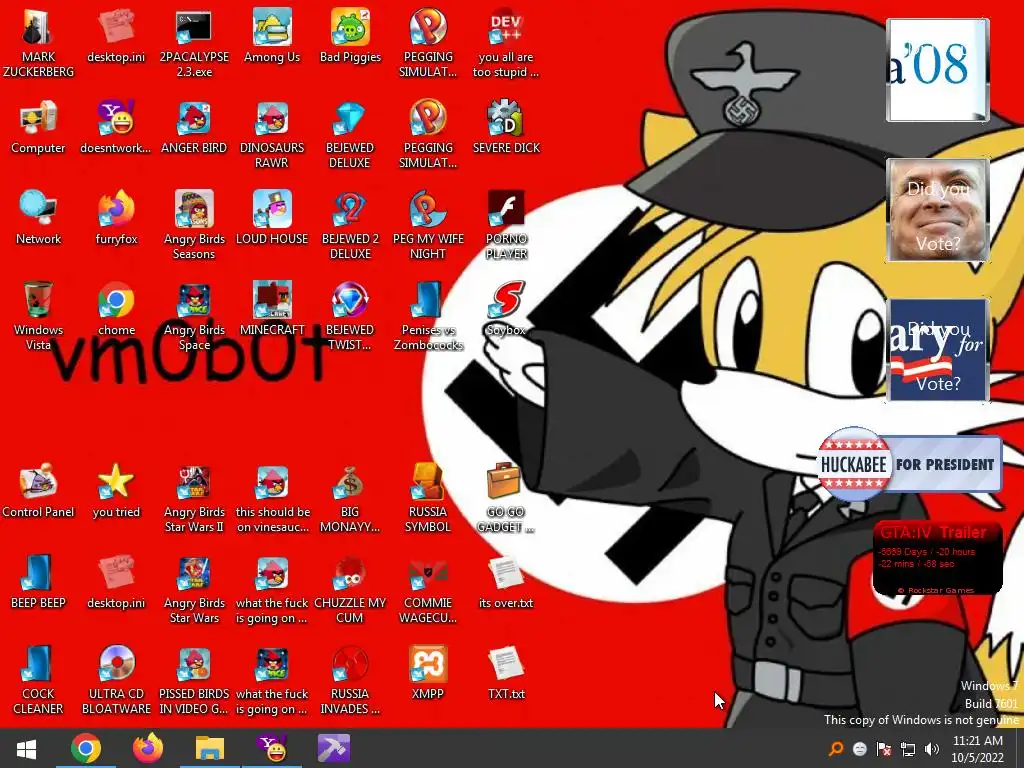Show the 11:21 AM clock calendar
Viewport: 1024px width, 768px height.
coord(978,749)
